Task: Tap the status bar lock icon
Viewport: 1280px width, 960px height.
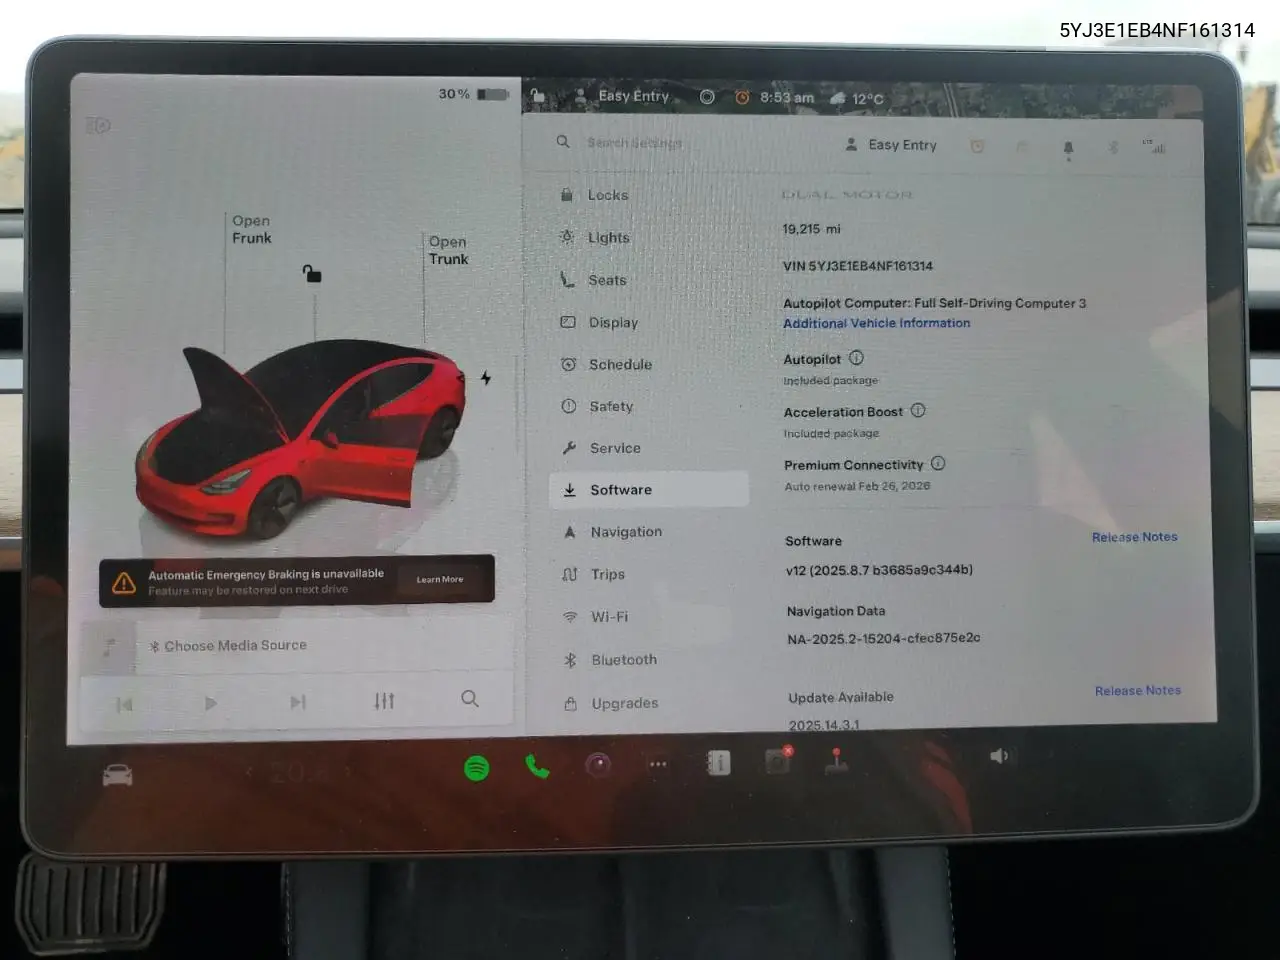Action: pos(538,96)
